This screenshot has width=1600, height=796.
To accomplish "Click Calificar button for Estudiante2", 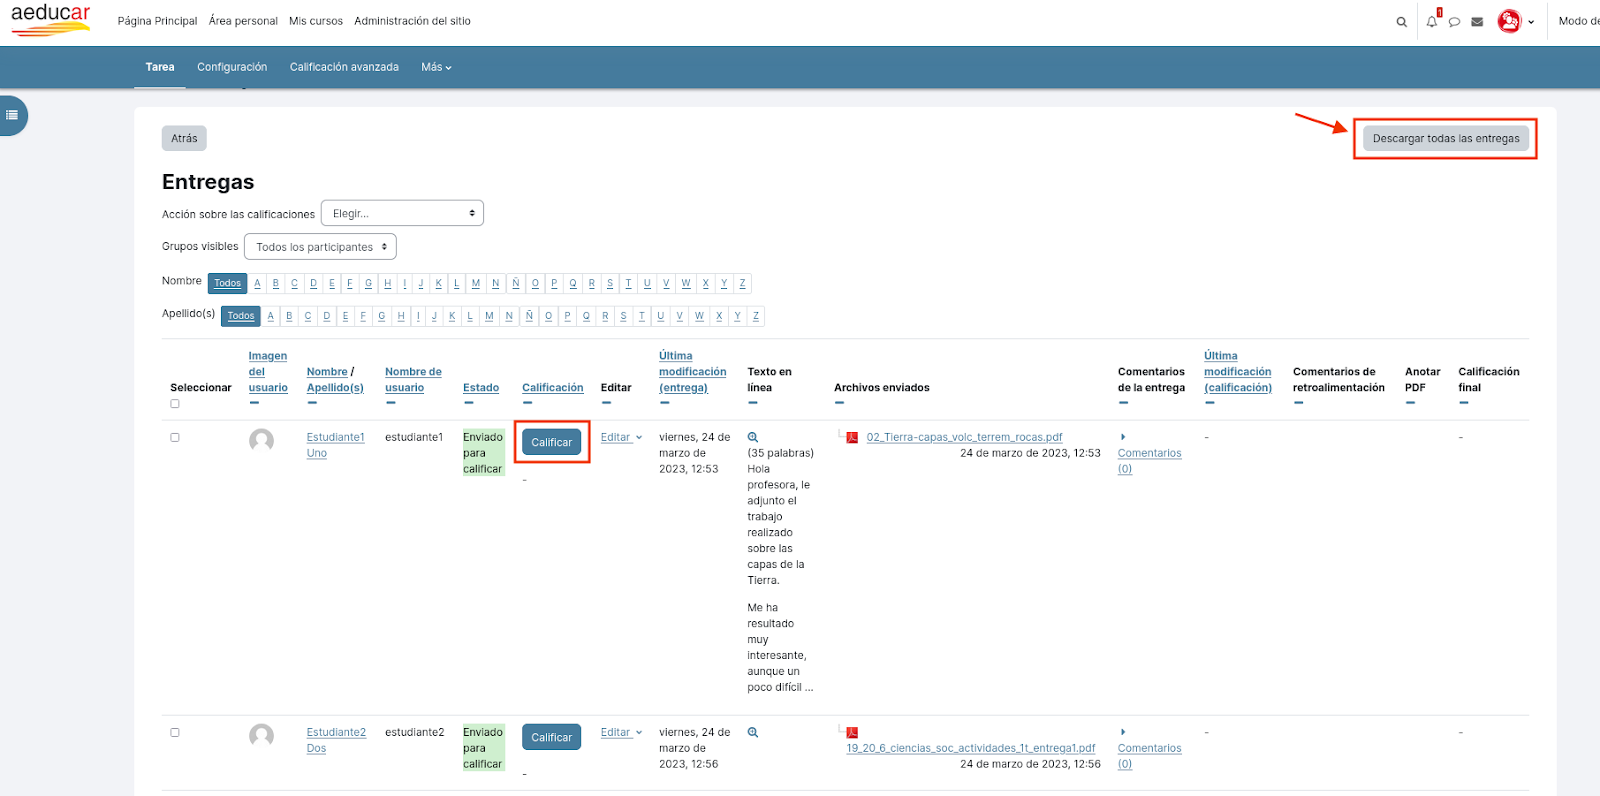I will (x=551, y=737).
